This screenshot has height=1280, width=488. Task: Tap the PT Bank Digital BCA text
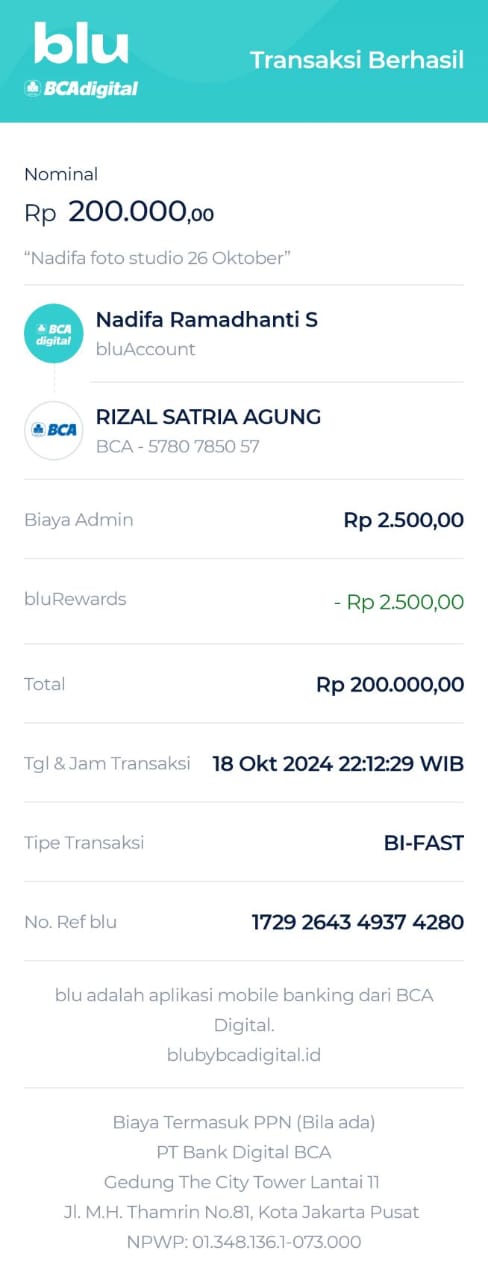click(x=244, y=1152)
